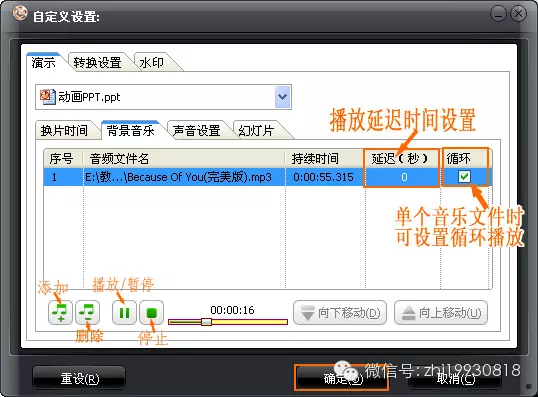538x397 pixels.
Task: Click the 持续时间 column header
Action: [x=325, y=159]
